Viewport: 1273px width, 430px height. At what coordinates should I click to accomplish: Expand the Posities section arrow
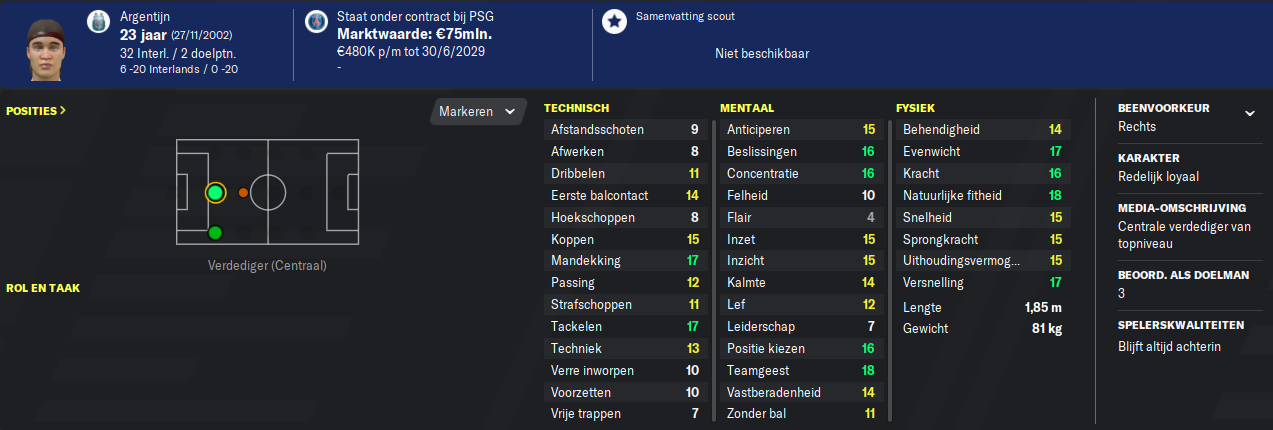pyautogui.click(x=36, y=110)
